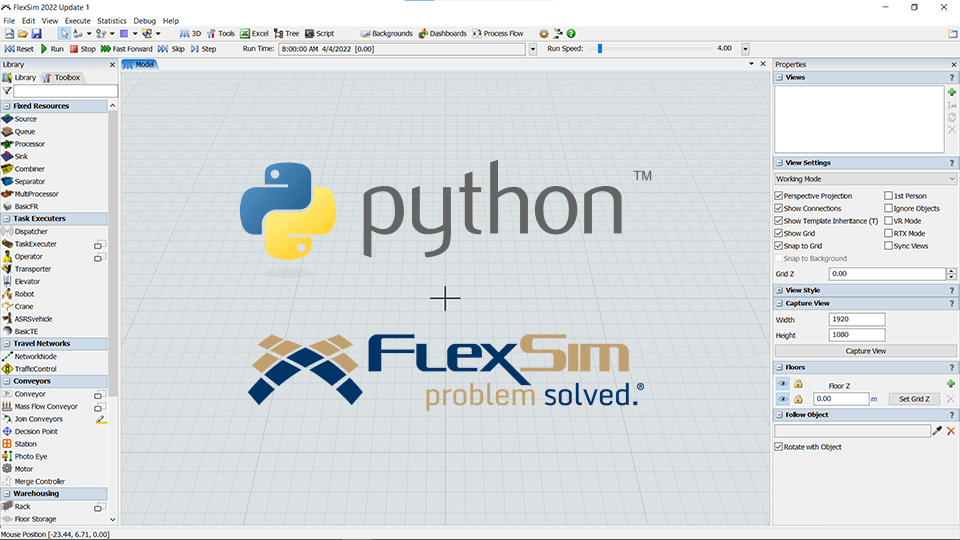Click the Open file folder icon
960x540 pixels.
pyautogui.click(x=23, y=34)
